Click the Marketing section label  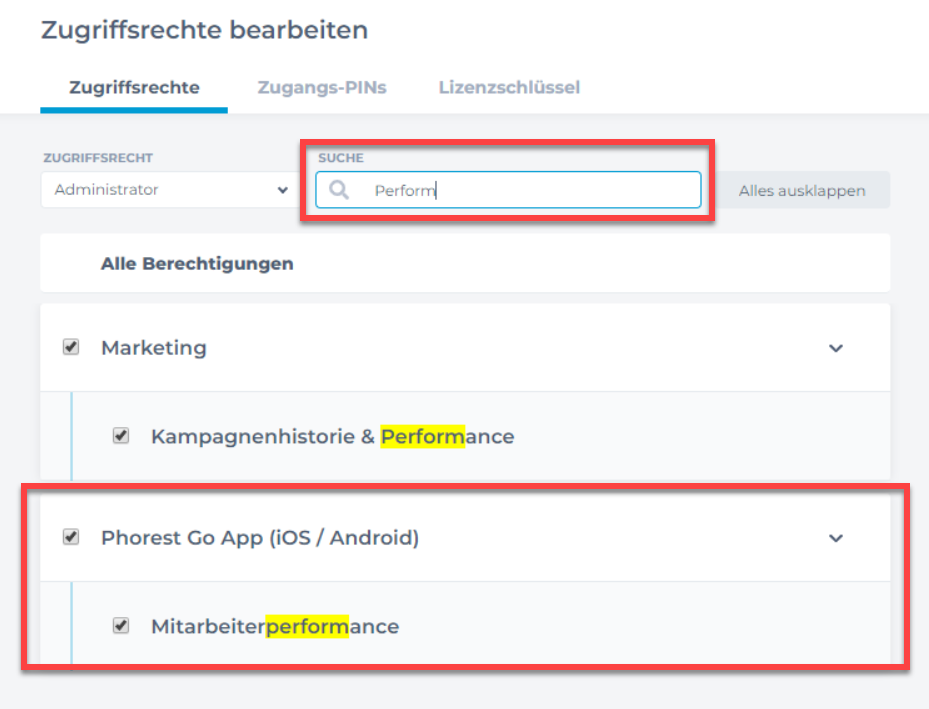tap(154, 348)
